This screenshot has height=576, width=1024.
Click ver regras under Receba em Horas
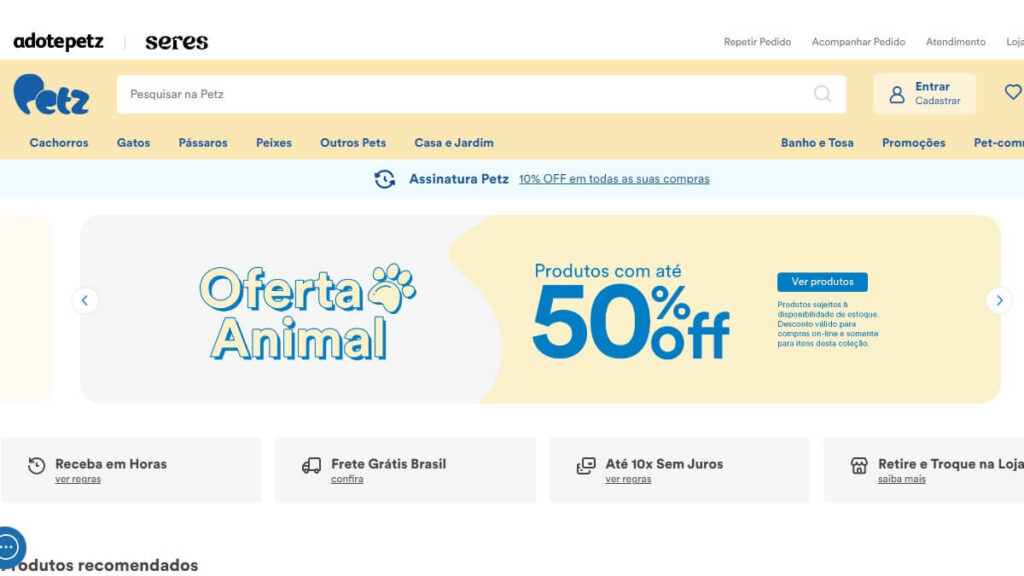78,479
